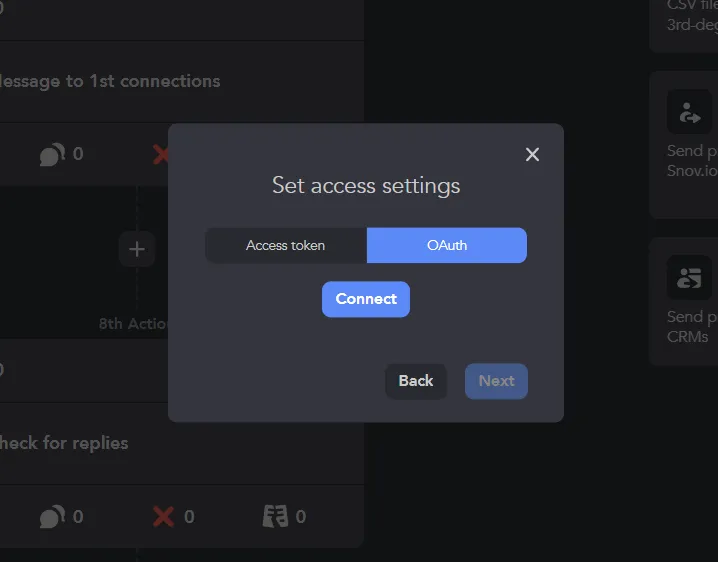
Task: Select the Send to CRMs card label
Action: tap(692, 327)
